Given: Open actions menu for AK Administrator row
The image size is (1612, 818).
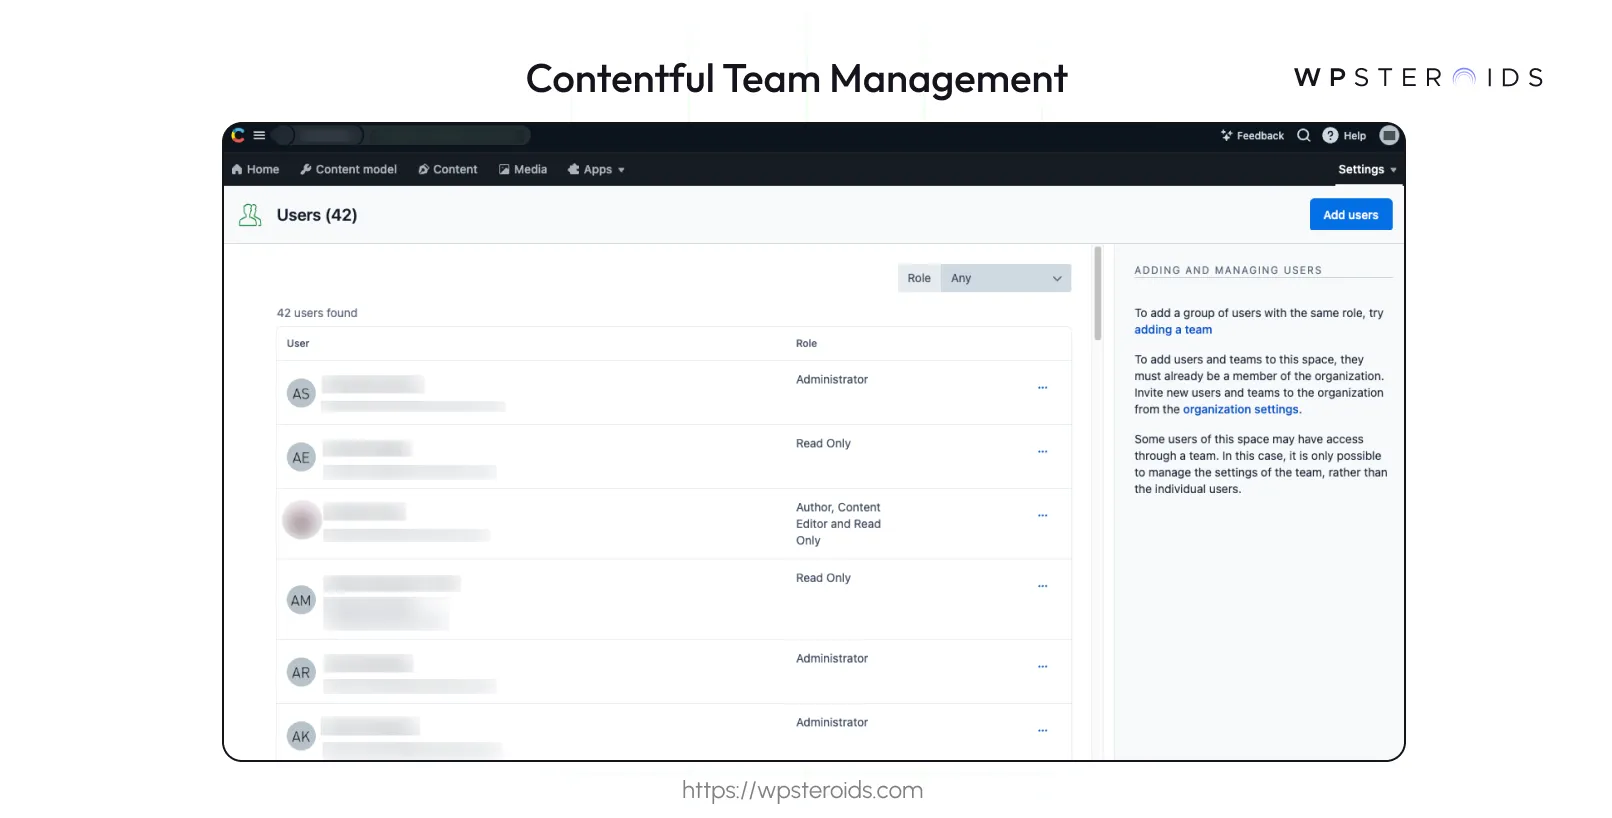Looking at the screenshot, I should click(x=1042, y=731).
